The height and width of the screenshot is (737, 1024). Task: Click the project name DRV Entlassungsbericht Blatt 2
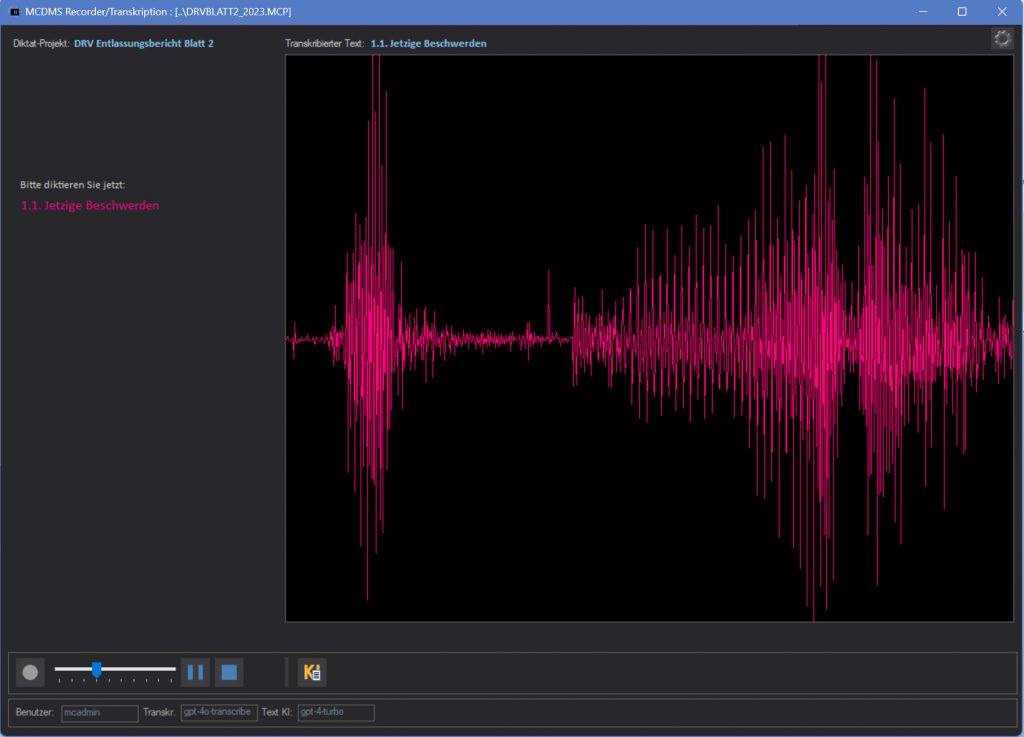143,44
